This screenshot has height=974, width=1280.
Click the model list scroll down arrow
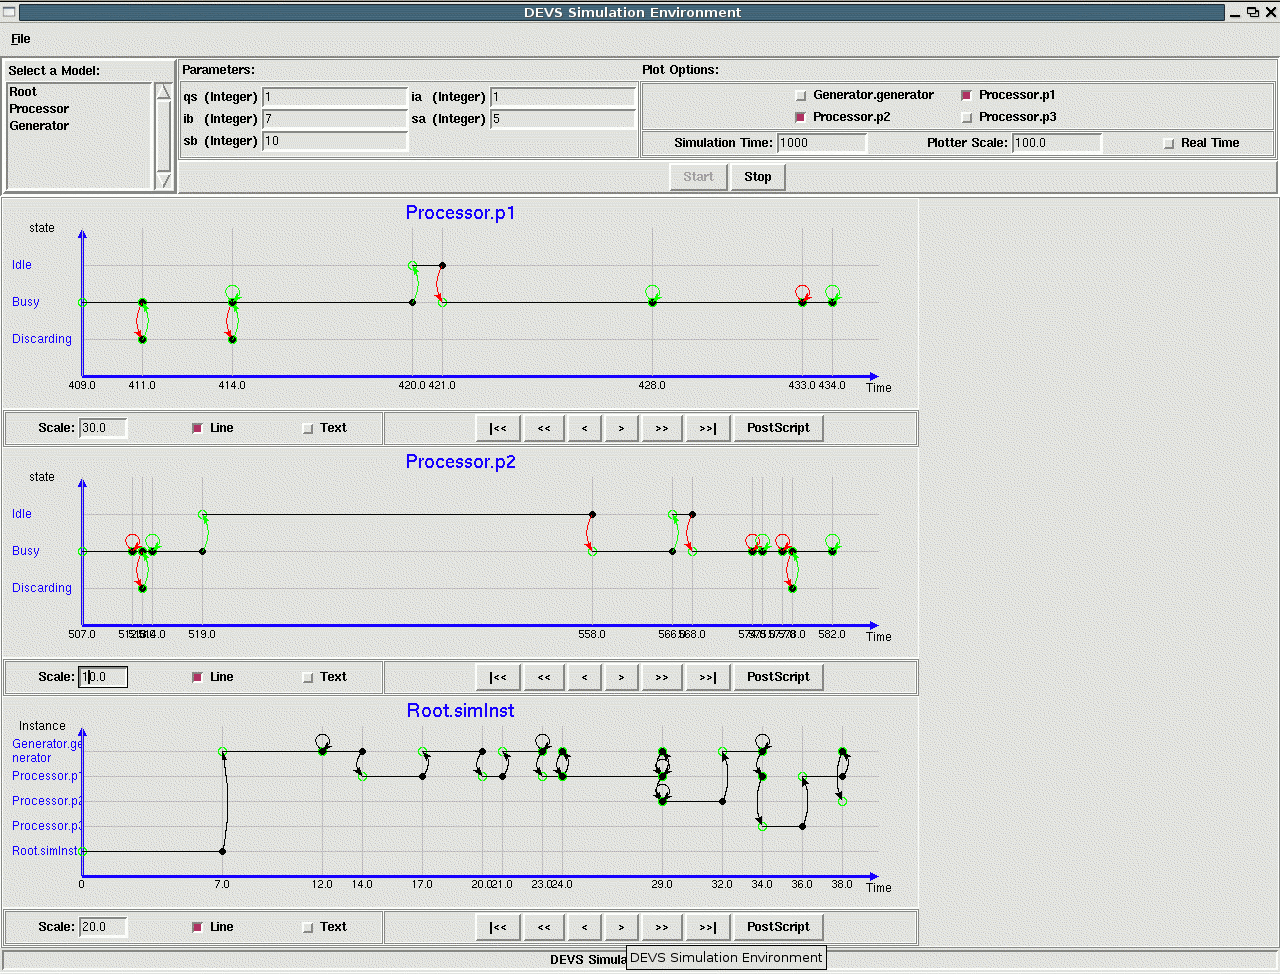[x=164, y=180]
